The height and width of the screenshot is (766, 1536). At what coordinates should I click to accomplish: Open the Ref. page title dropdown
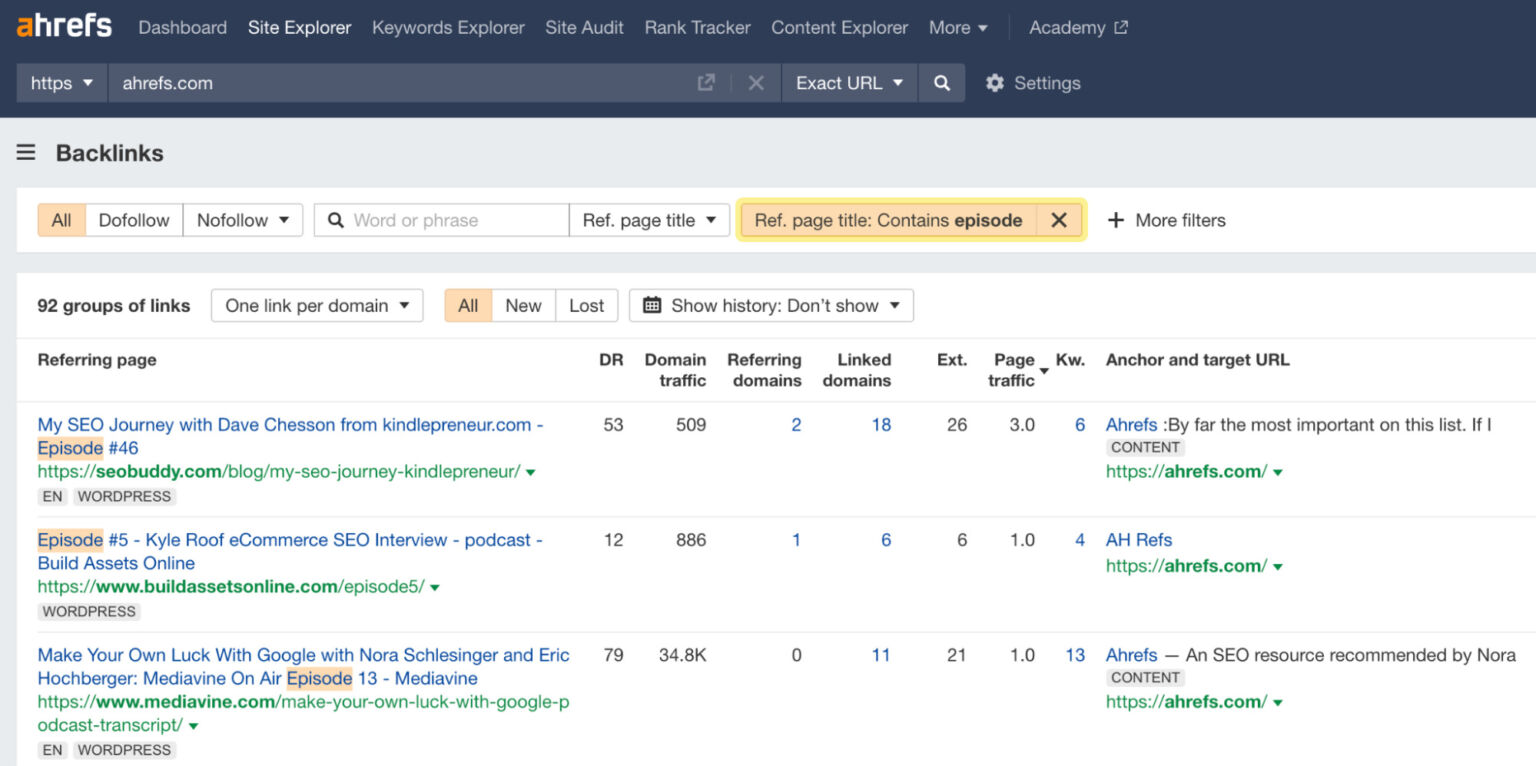point(650,220)
